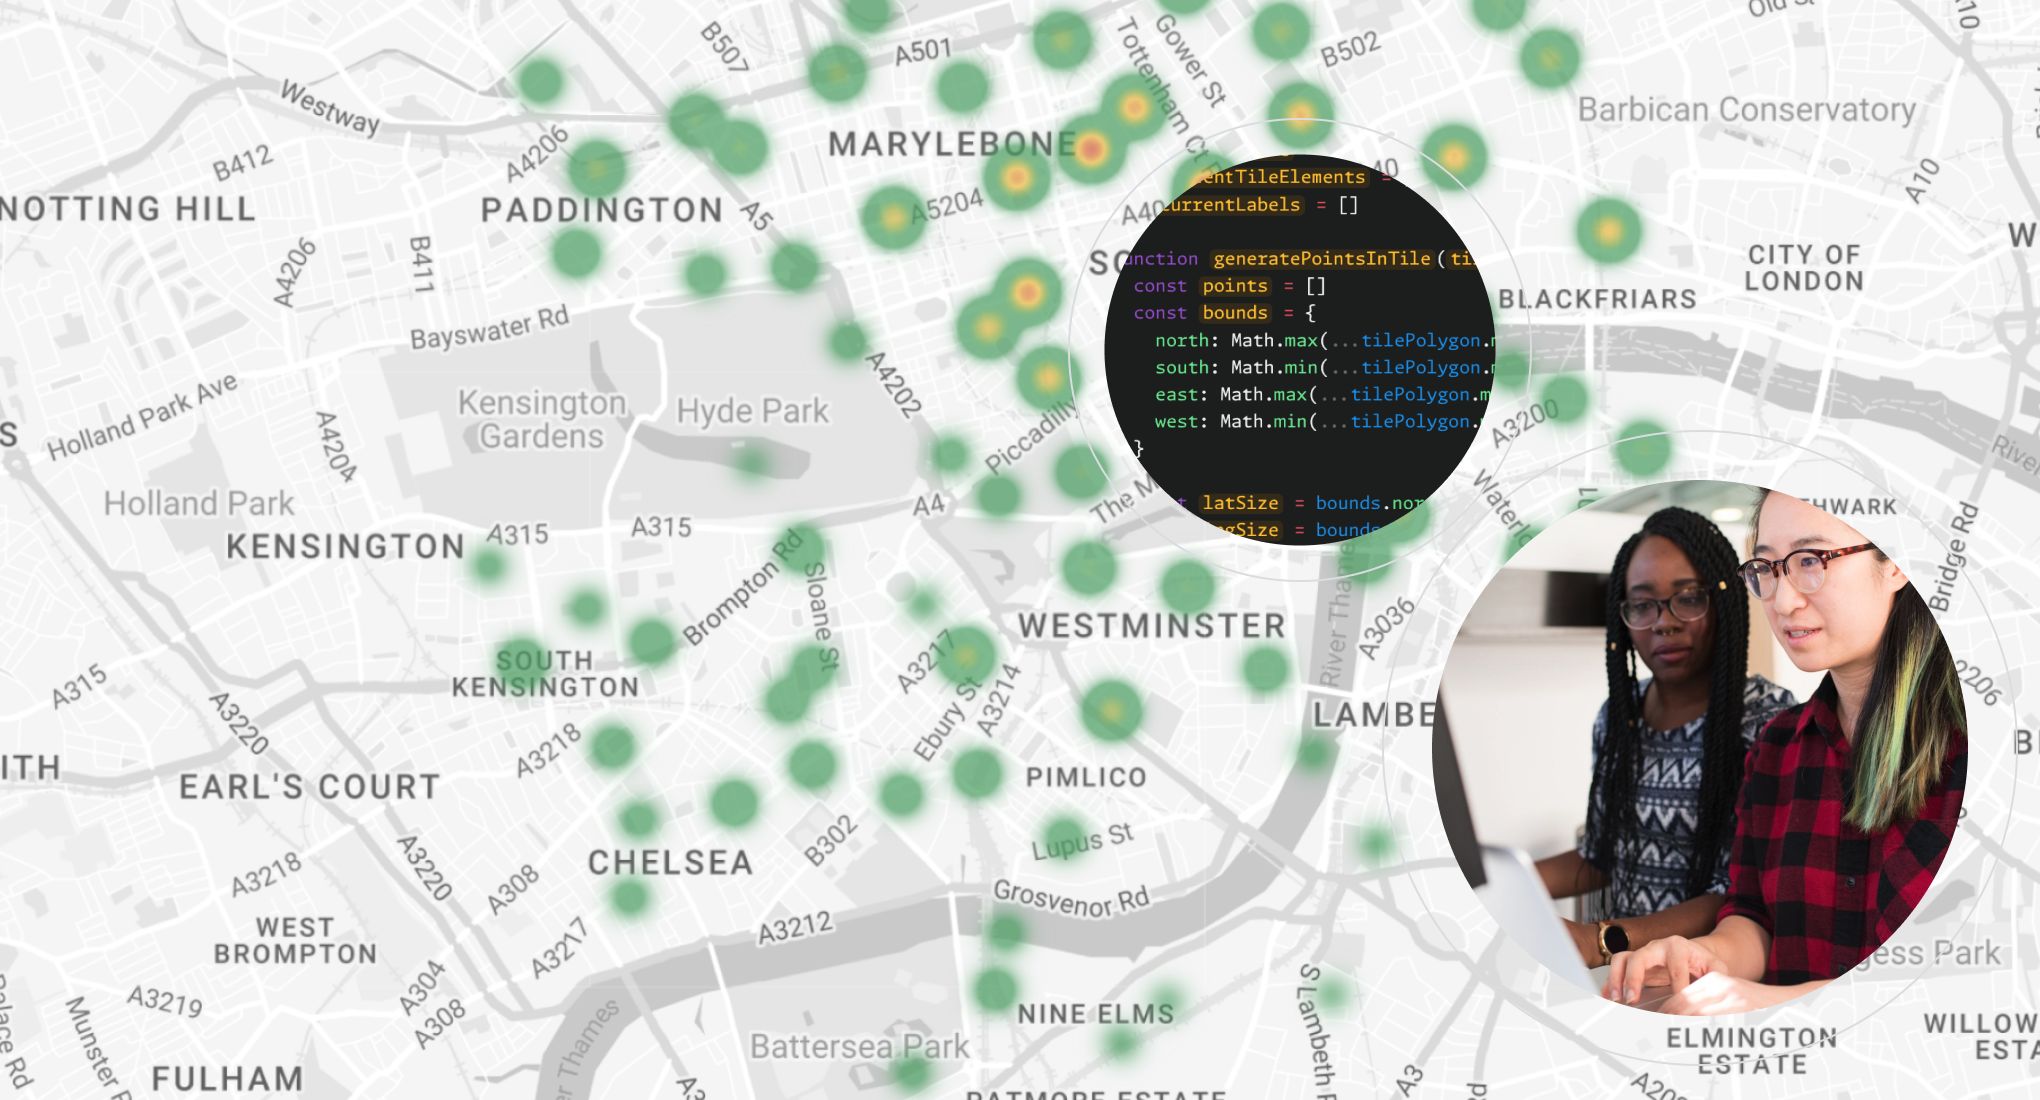Image resolution: width=2040 pixels, height=1100 pixels.
Task: Select the Barbican Conservatory label
Action: (x=1747, y=109)
